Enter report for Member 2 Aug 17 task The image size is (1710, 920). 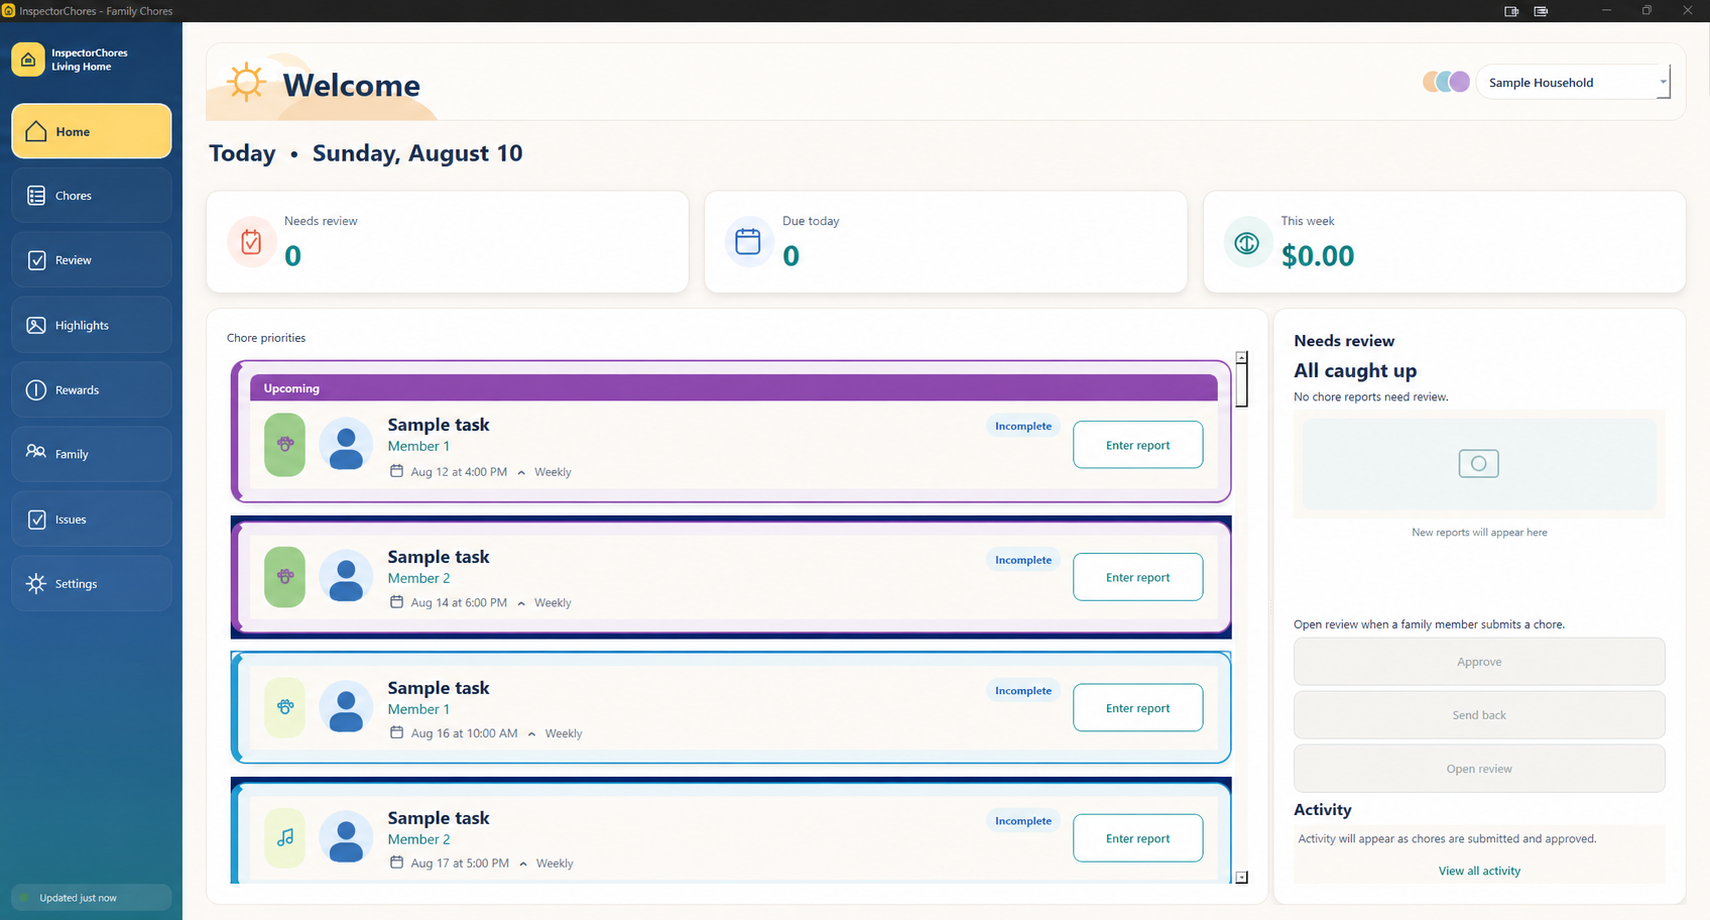1138,838
